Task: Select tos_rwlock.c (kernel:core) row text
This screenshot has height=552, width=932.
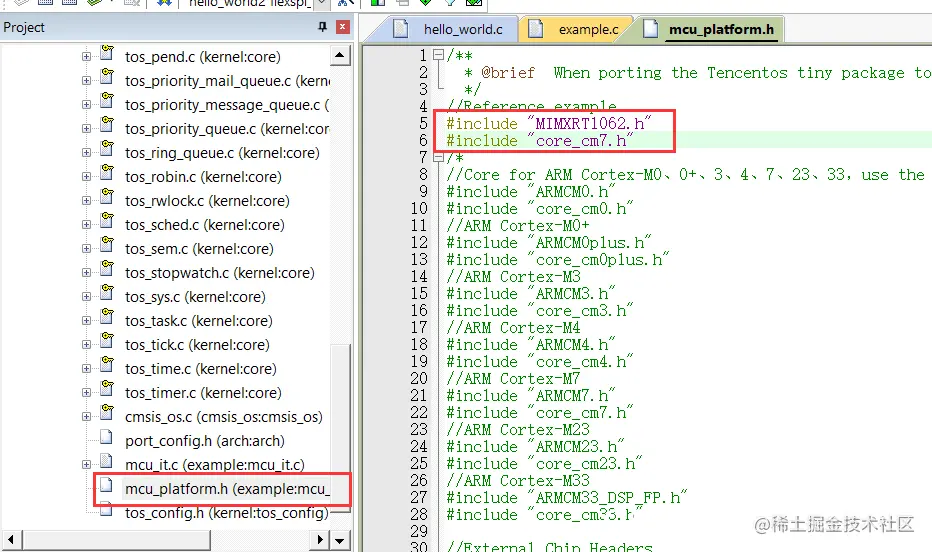Action: tap(207, 201)
